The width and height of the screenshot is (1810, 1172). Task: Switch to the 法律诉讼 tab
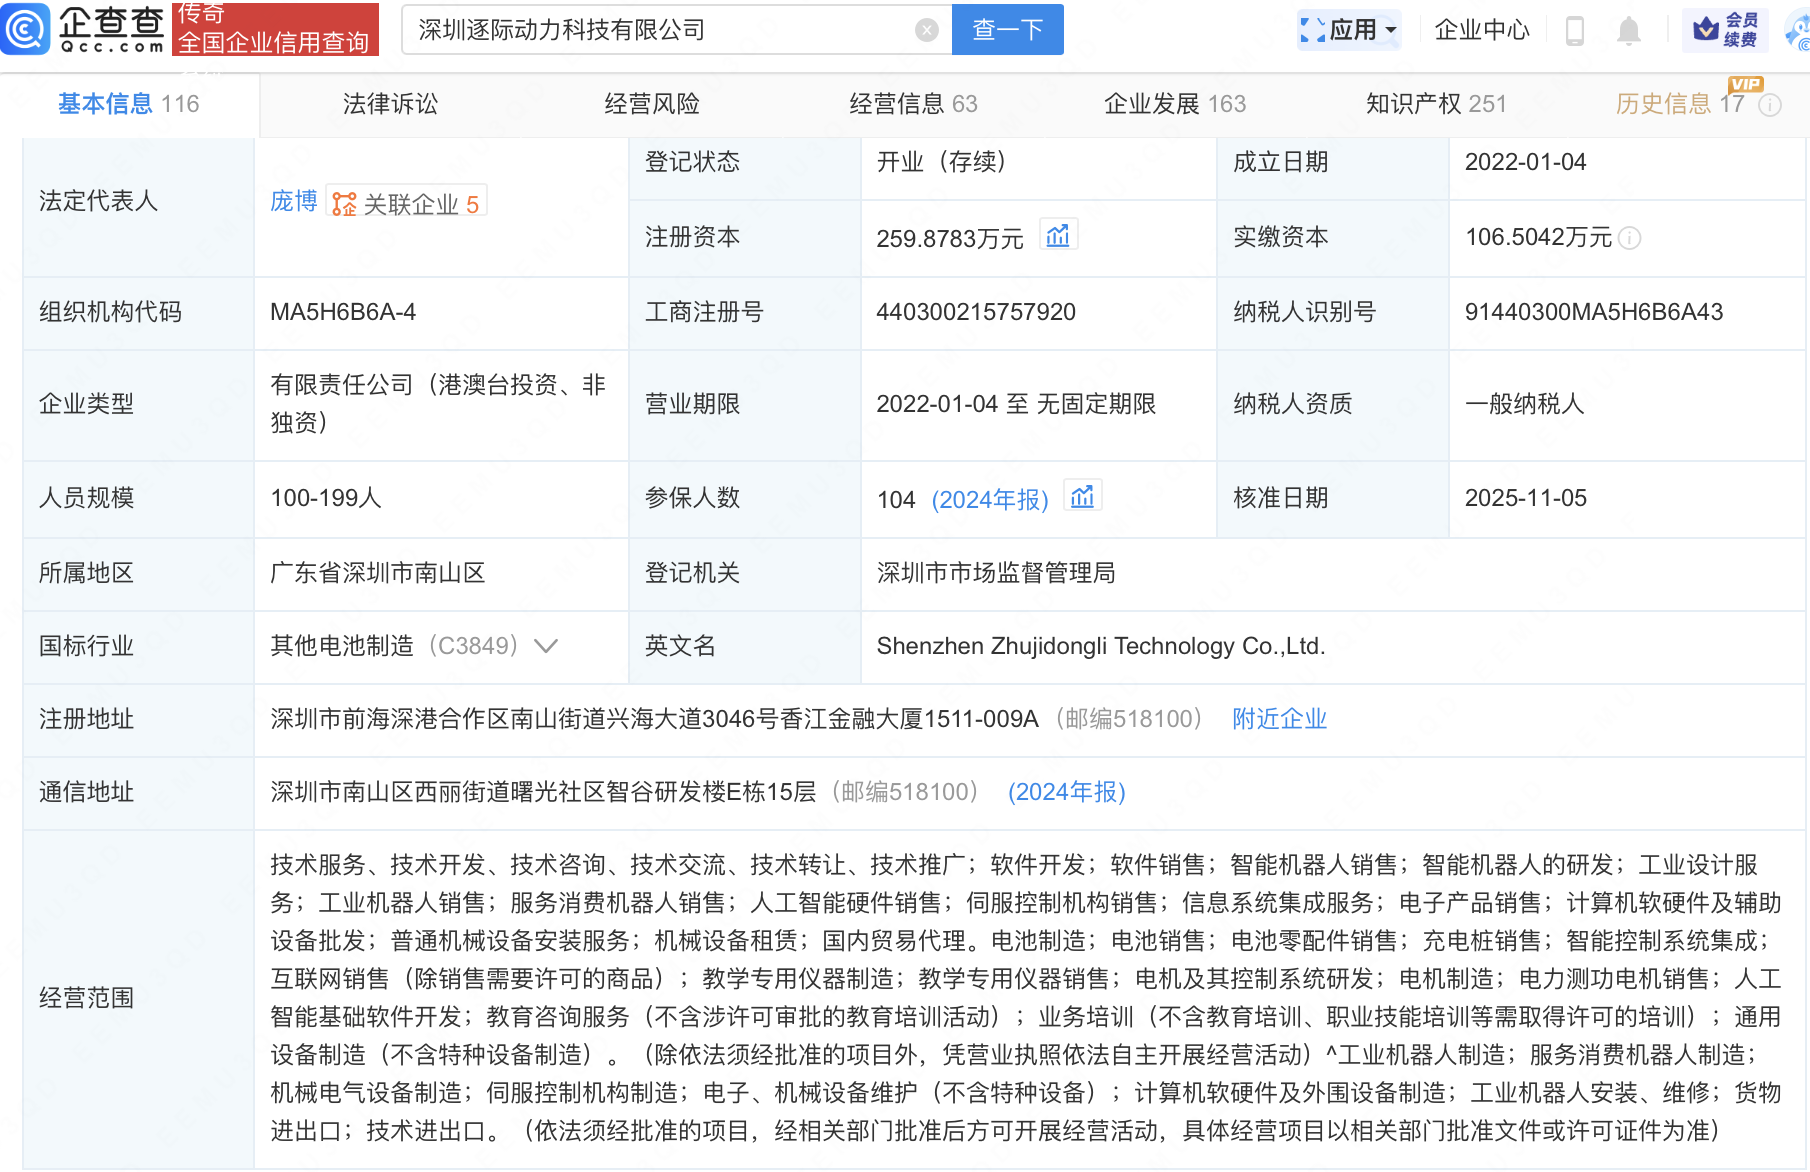(x=390, y=104)
